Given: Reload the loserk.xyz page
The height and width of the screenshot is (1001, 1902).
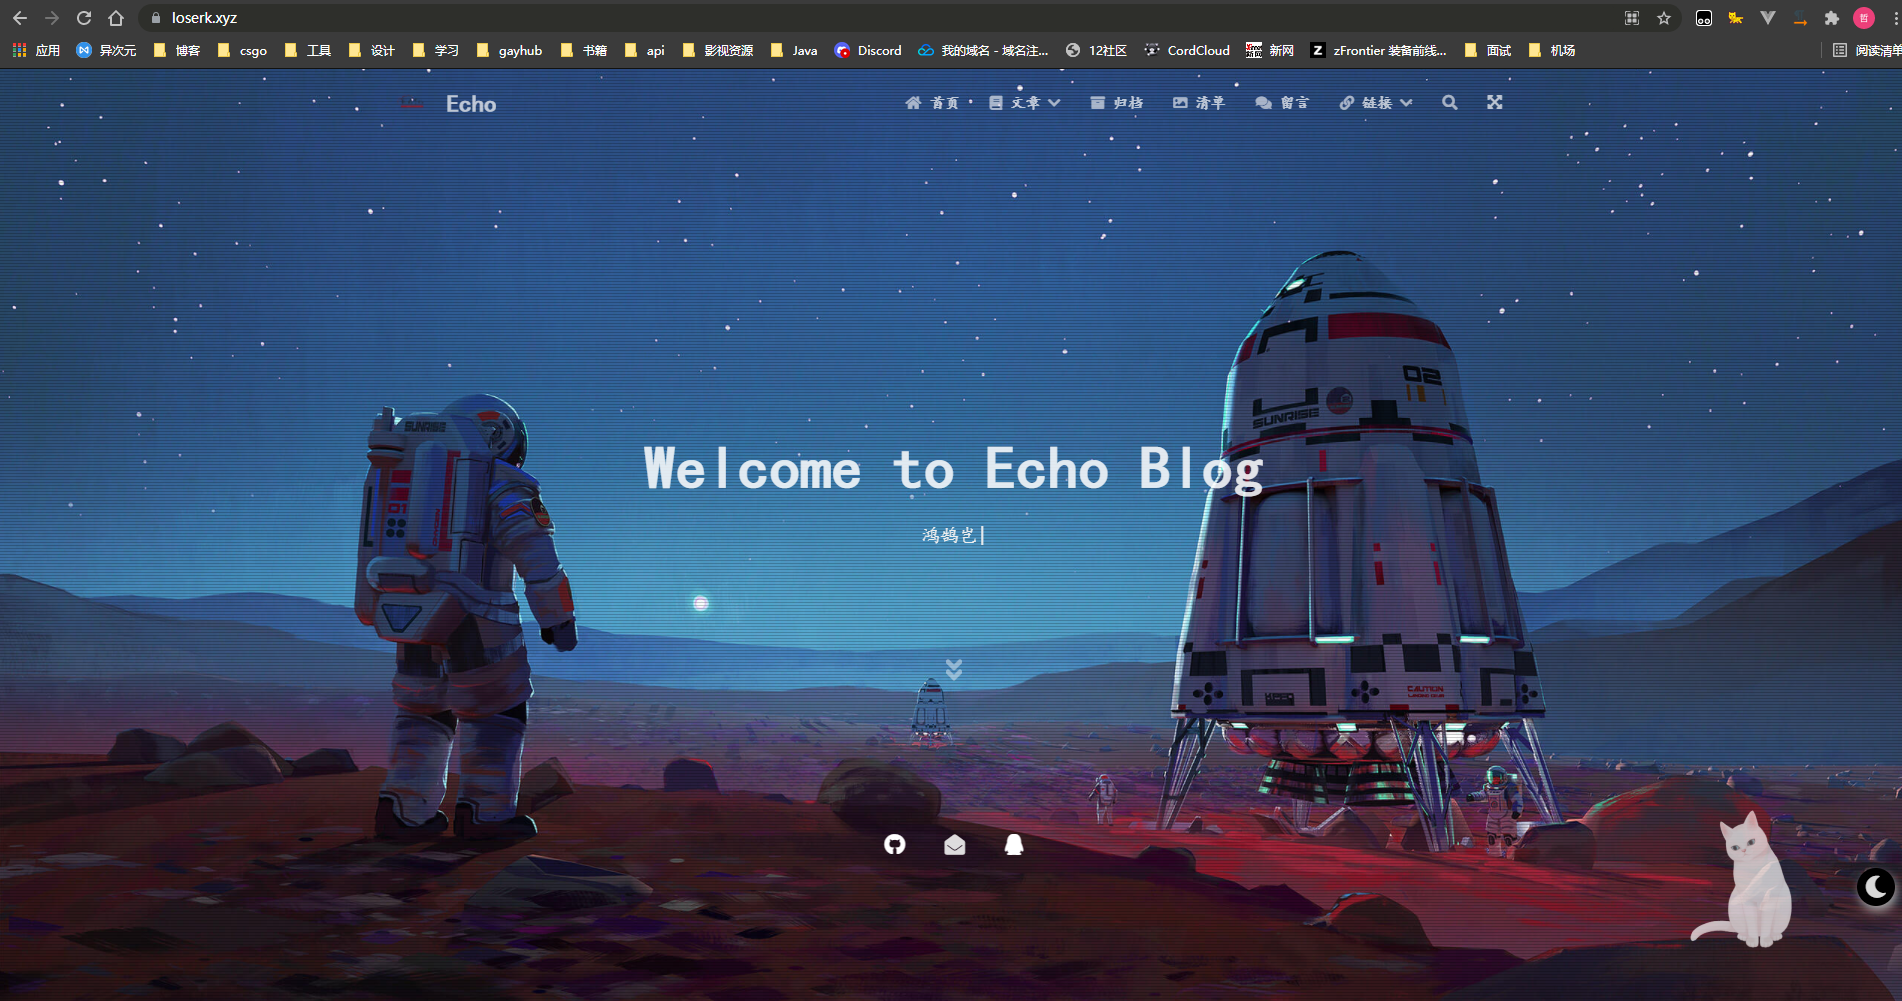Looking at the screenshot, I should click(x=84, y=18).
